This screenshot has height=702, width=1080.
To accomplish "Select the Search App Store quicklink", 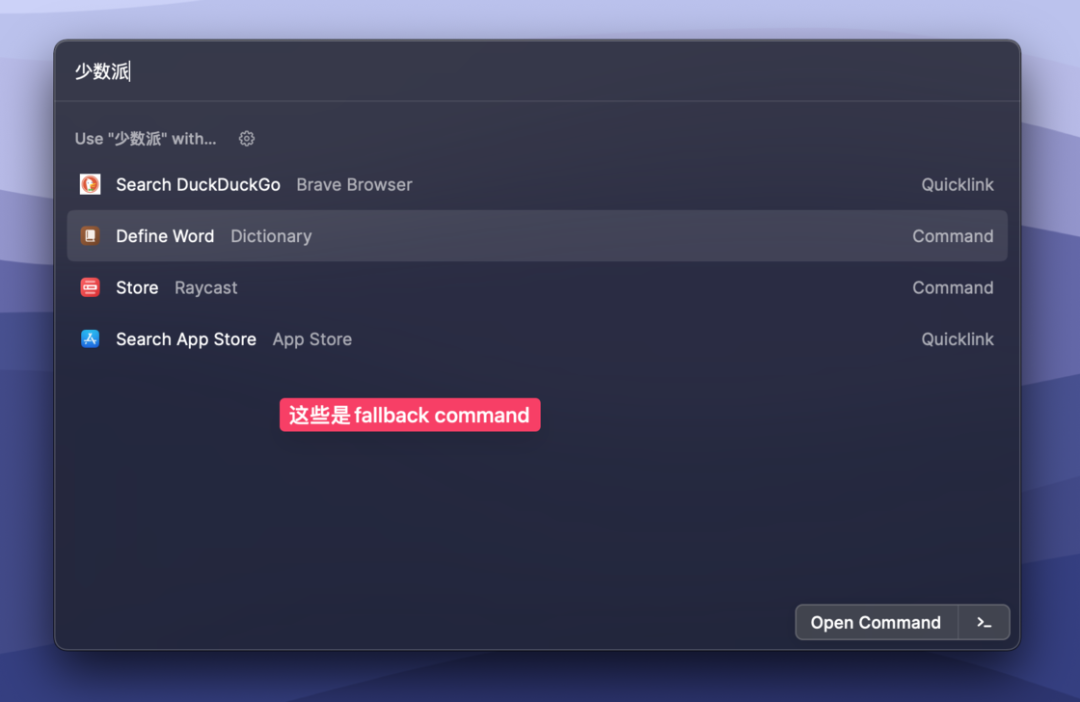I will pos(537,339).
